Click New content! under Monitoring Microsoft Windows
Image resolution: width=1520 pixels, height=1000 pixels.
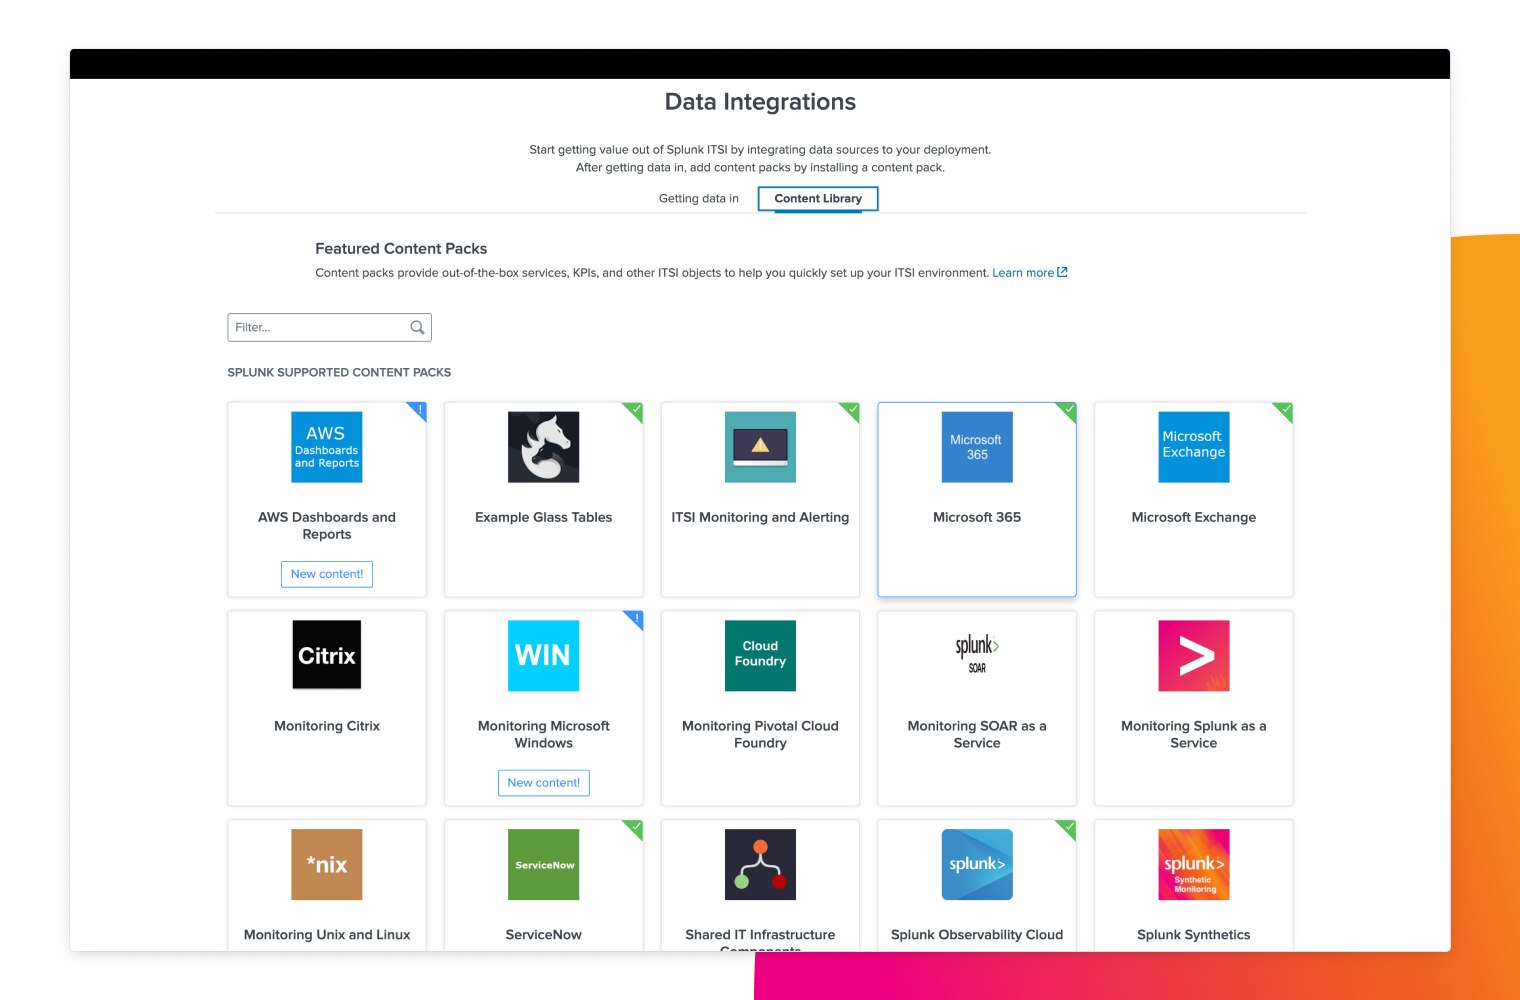tap(543, 782)
